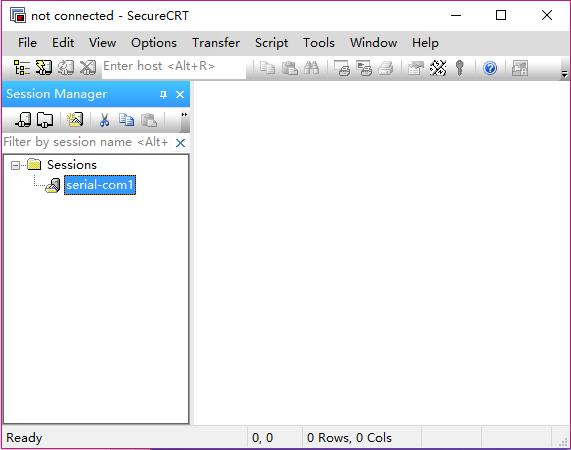Click the Print Screen toolbar icon

pyautogui.click(x=342, y=68)
